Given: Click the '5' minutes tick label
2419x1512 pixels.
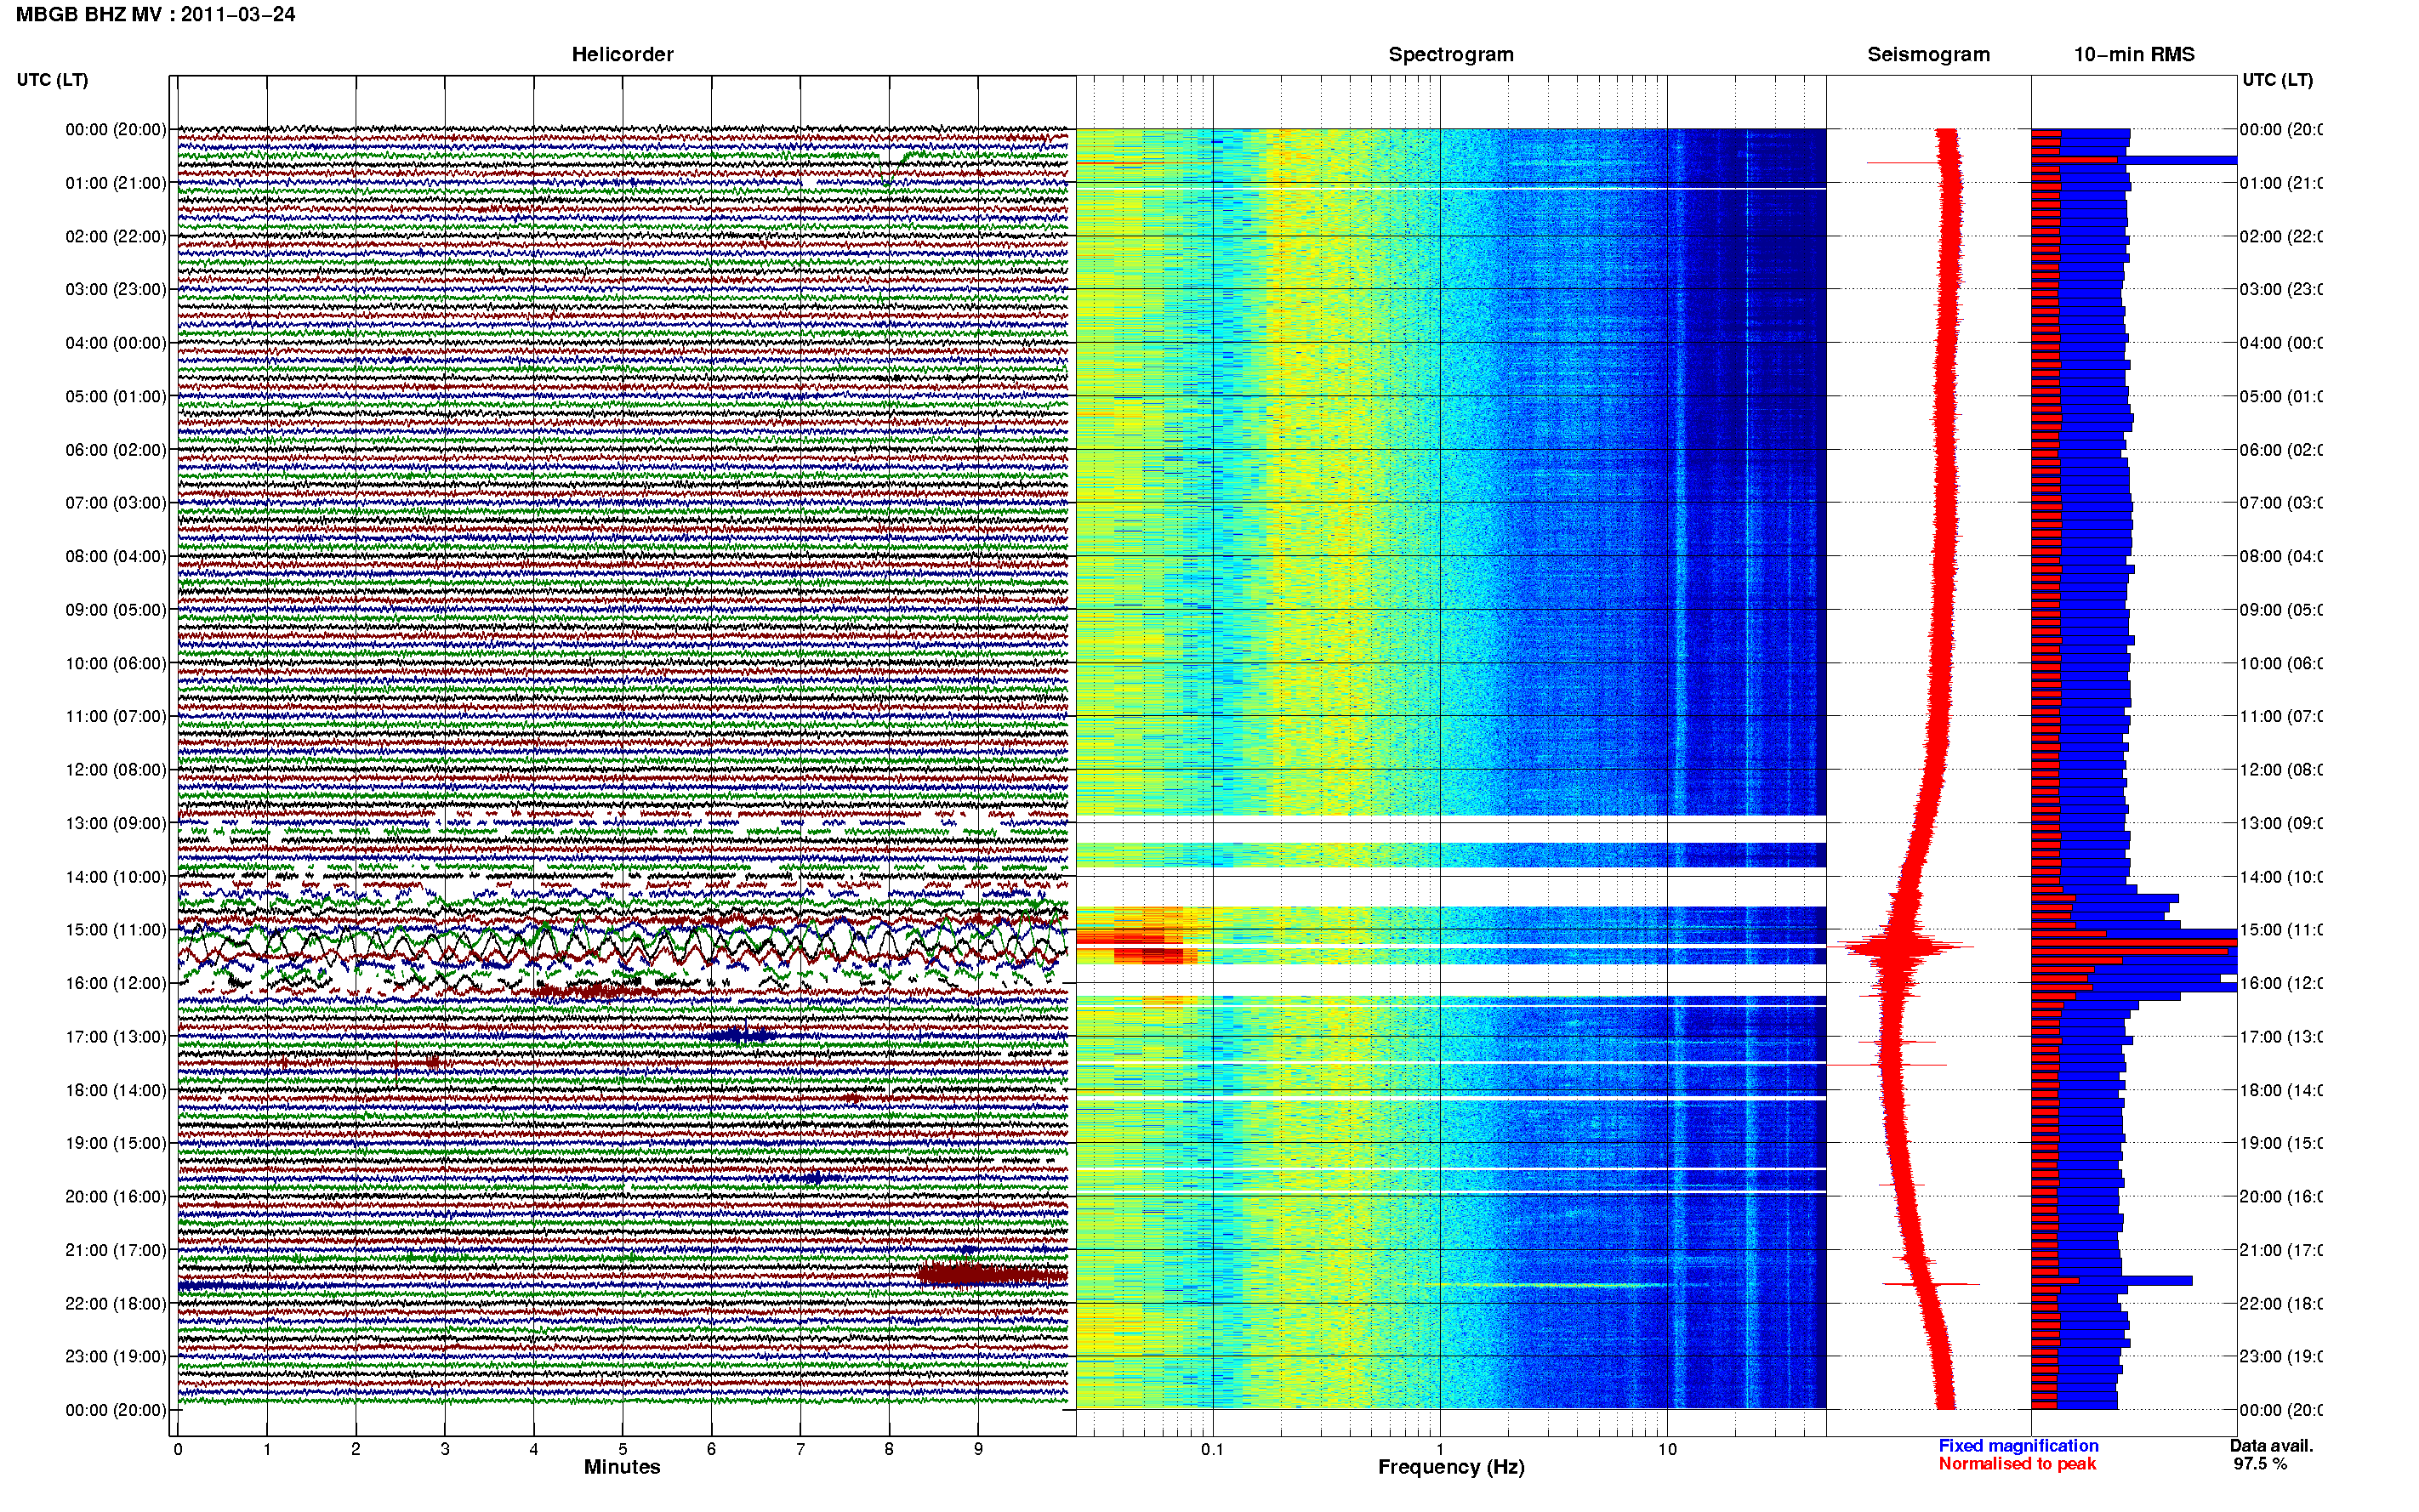Looking at the screenshot, I should click(622, 1449).
